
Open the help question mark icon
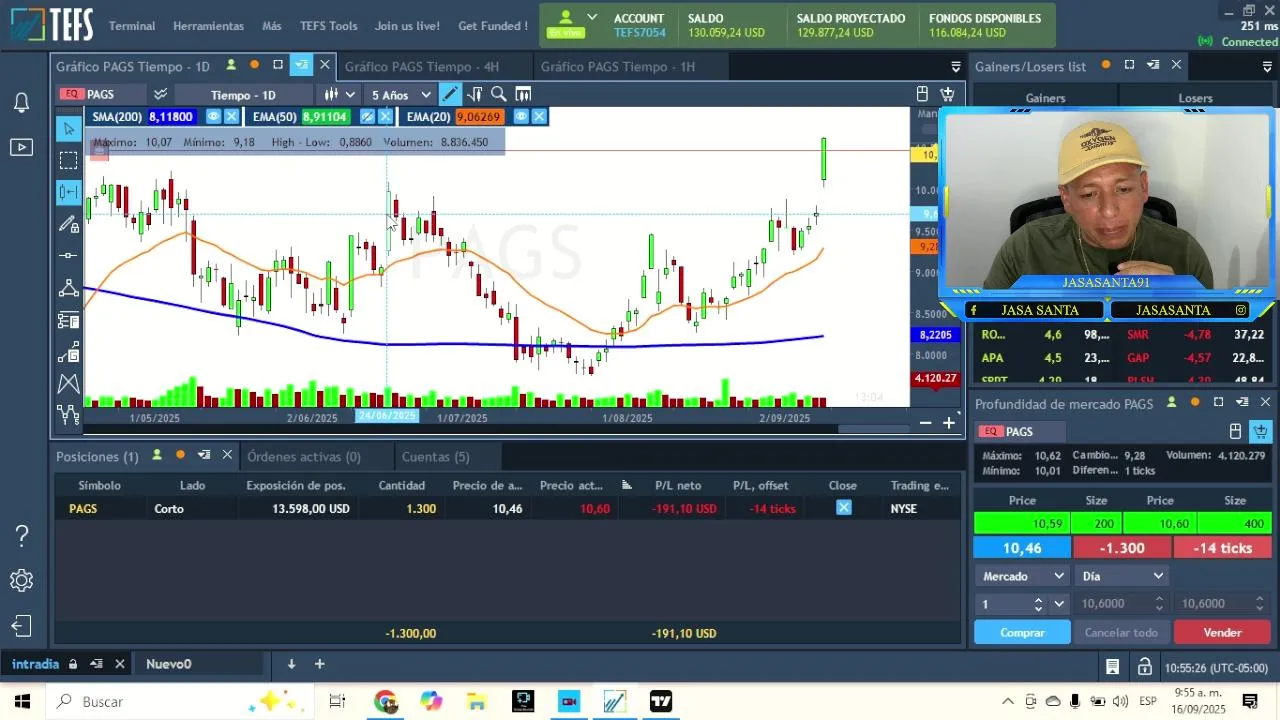pos(21,535)
